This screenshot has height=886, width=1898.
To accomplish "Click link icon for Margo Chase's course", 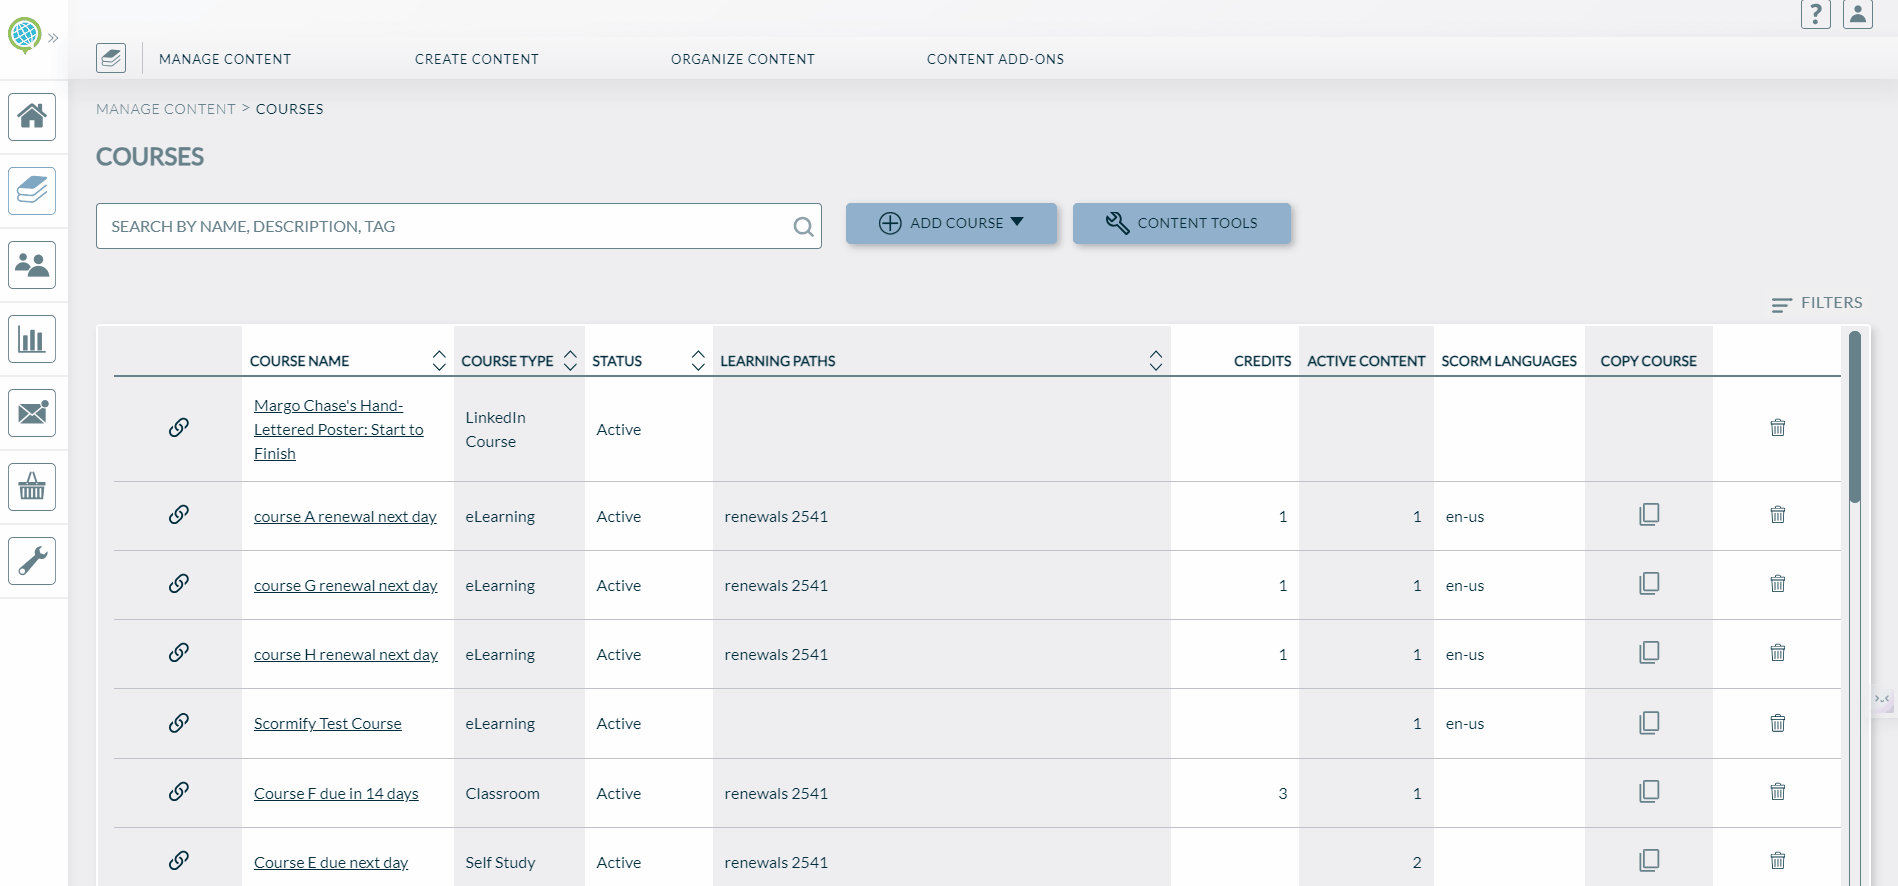I will coord(179,428).
